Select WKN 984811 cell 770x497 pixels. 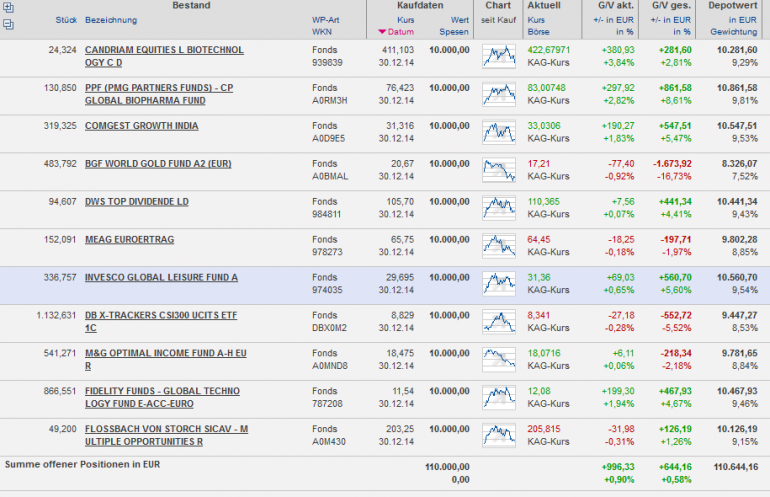coord(326,214)
